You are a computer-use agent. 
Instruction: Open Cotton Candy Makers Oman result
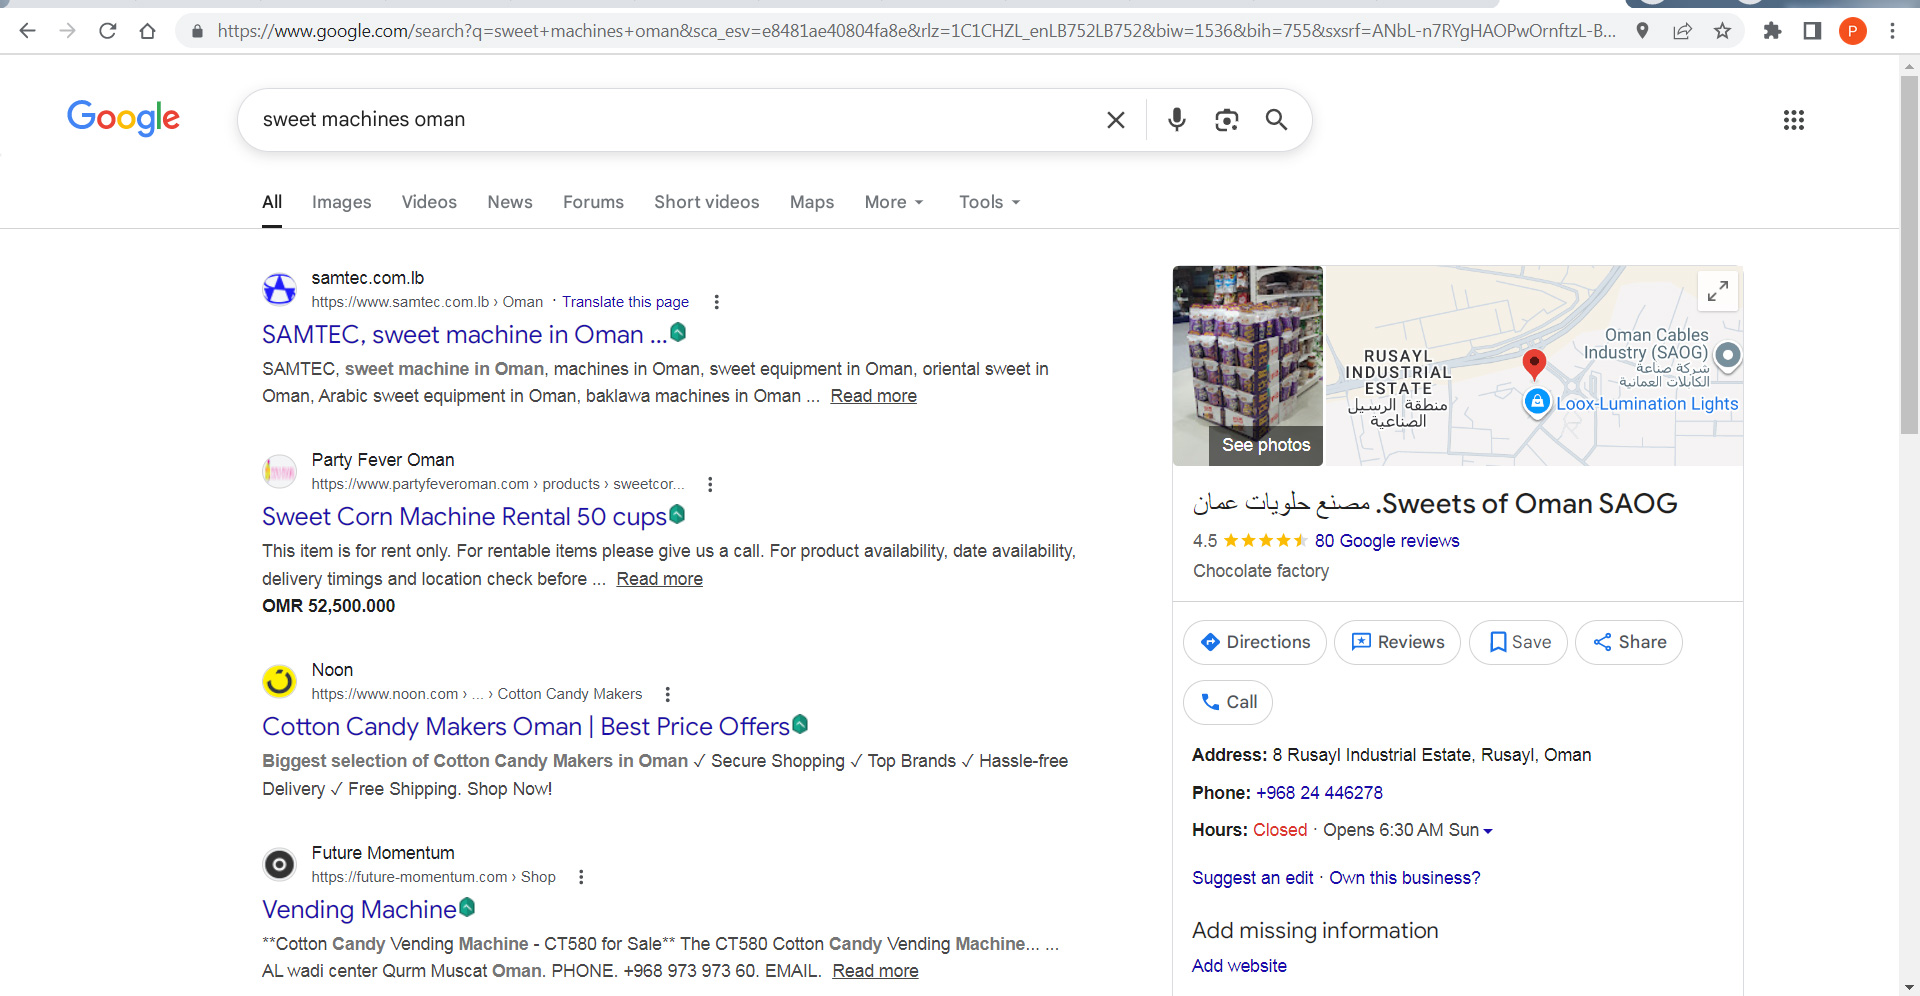tap(526, 727)
